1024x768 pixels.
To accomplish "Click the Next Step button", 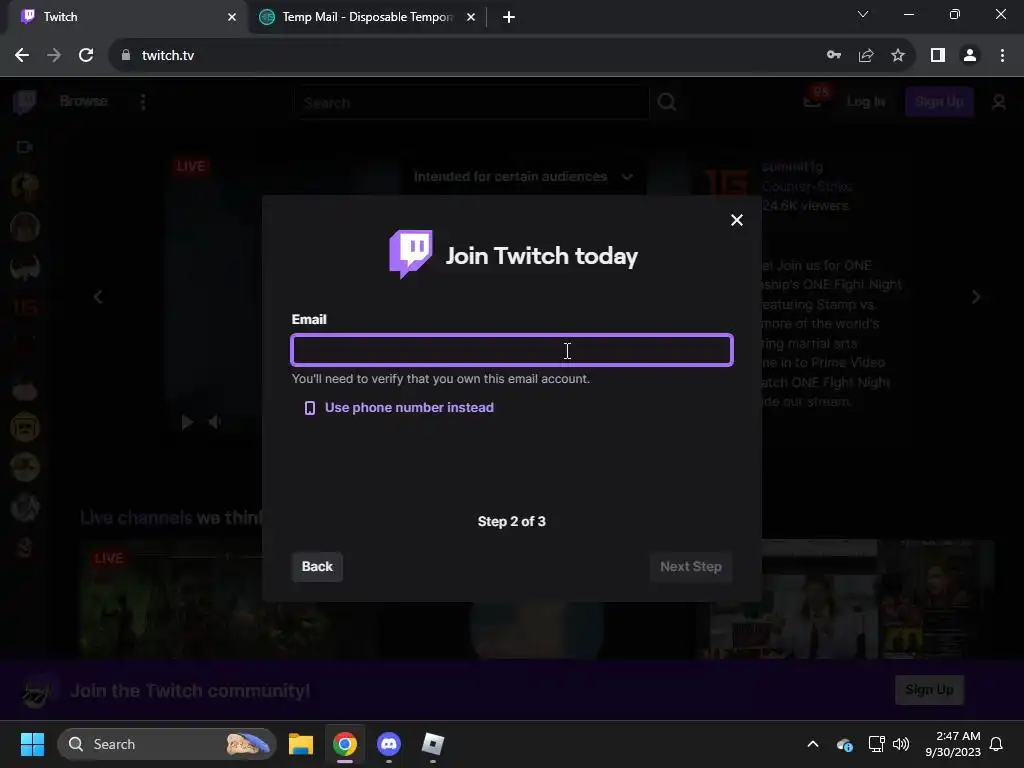I will click(x=690, y=566).
